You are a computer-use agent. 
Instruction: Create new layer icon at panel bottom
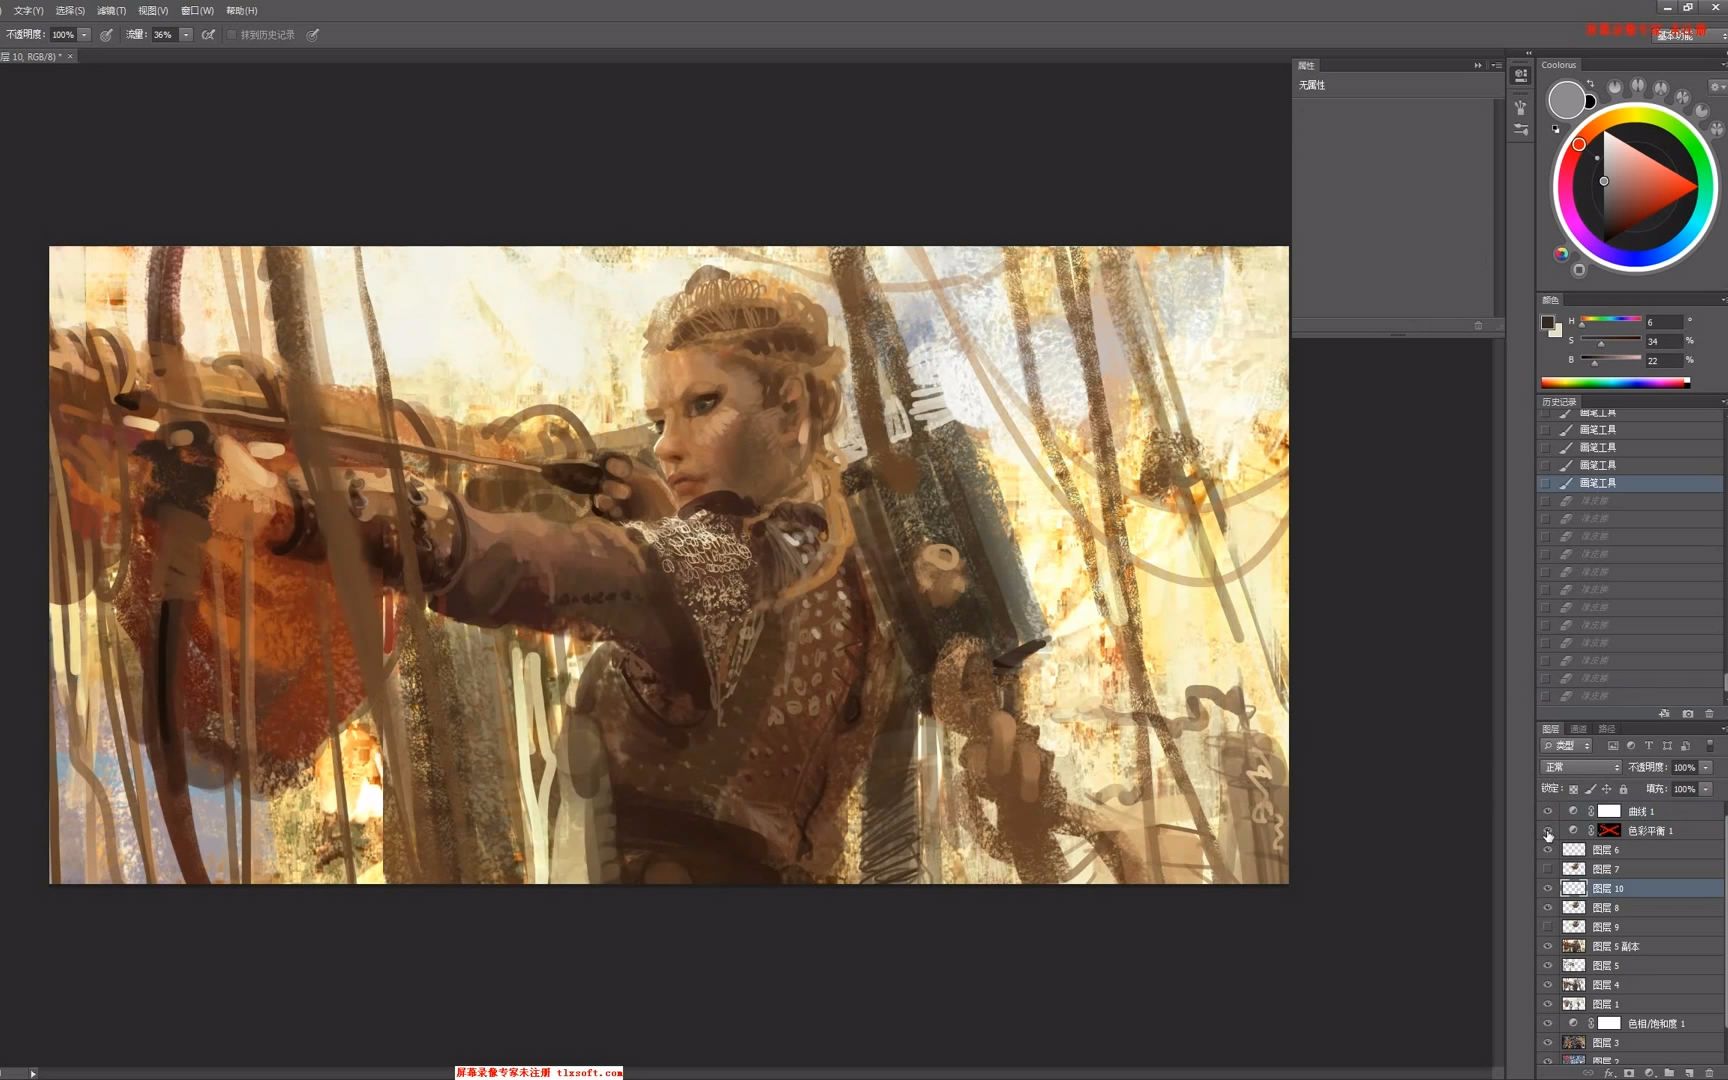[1689, 1073]
